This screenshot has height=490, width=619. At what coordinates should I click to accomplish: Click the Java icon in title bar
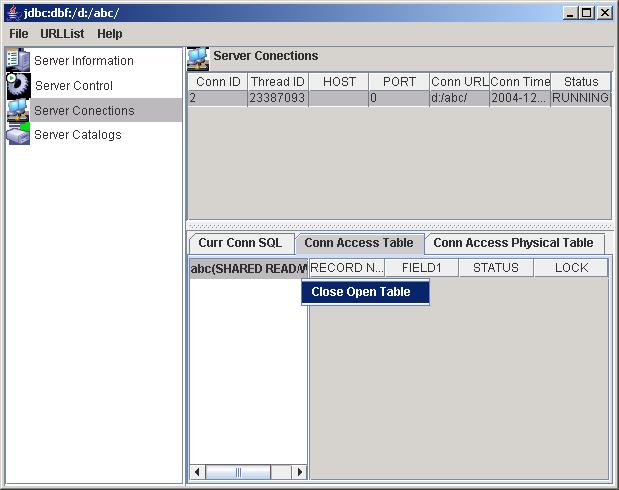[12, 12]
